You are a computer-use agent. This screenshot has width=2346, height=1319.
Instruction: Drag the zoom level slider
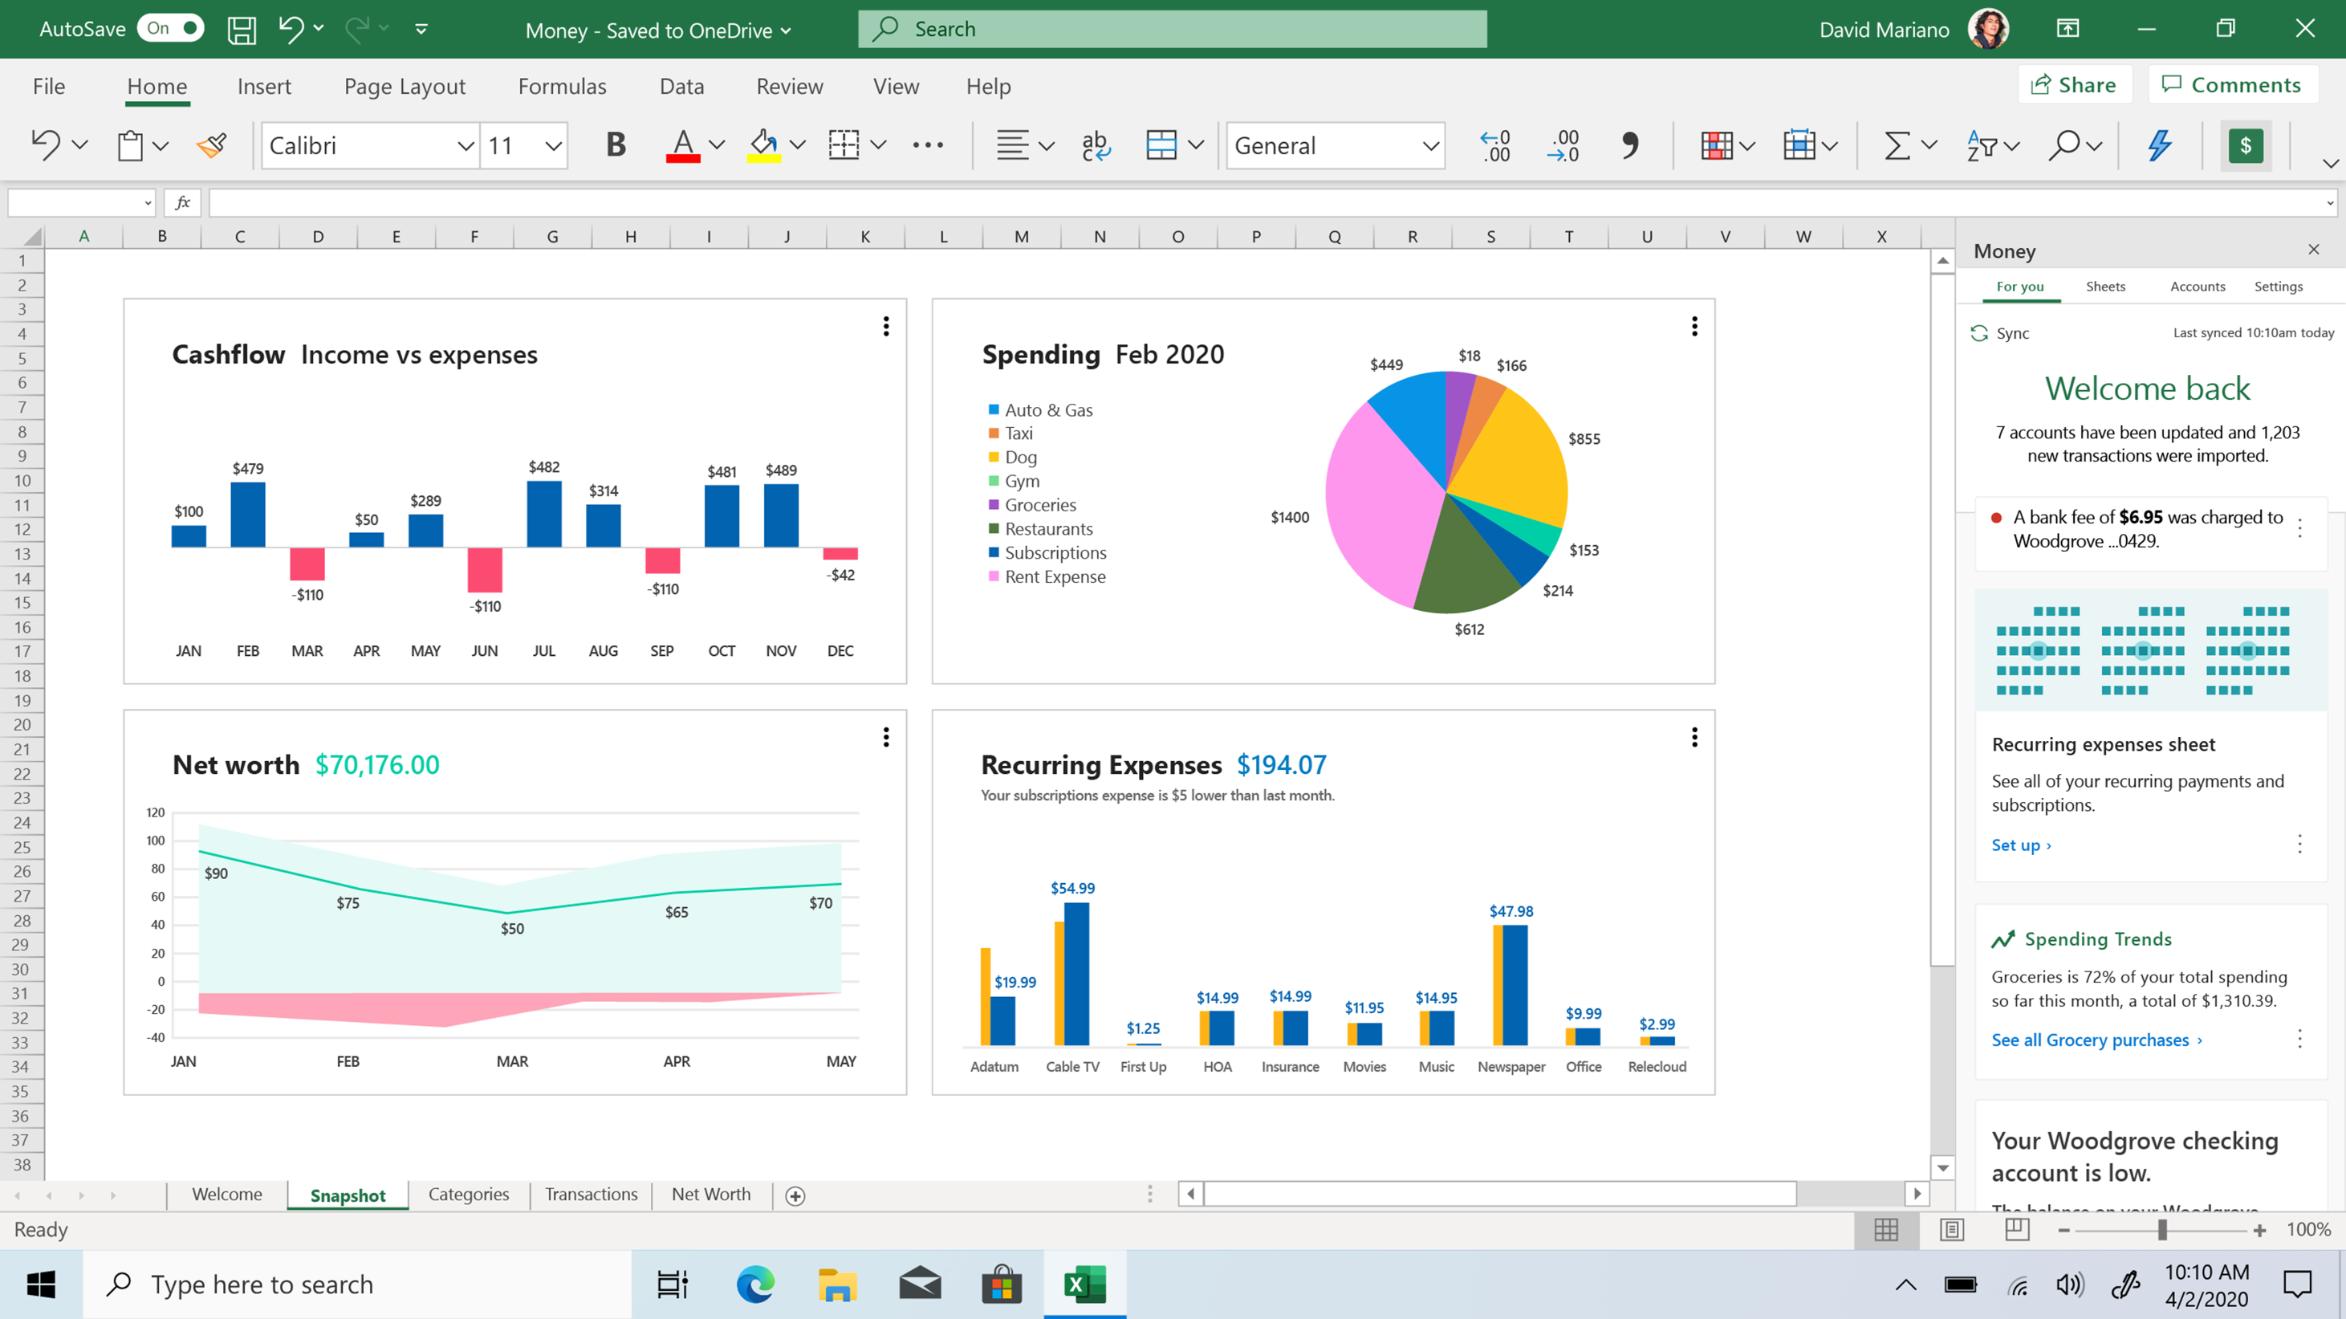point(2159,1229)
